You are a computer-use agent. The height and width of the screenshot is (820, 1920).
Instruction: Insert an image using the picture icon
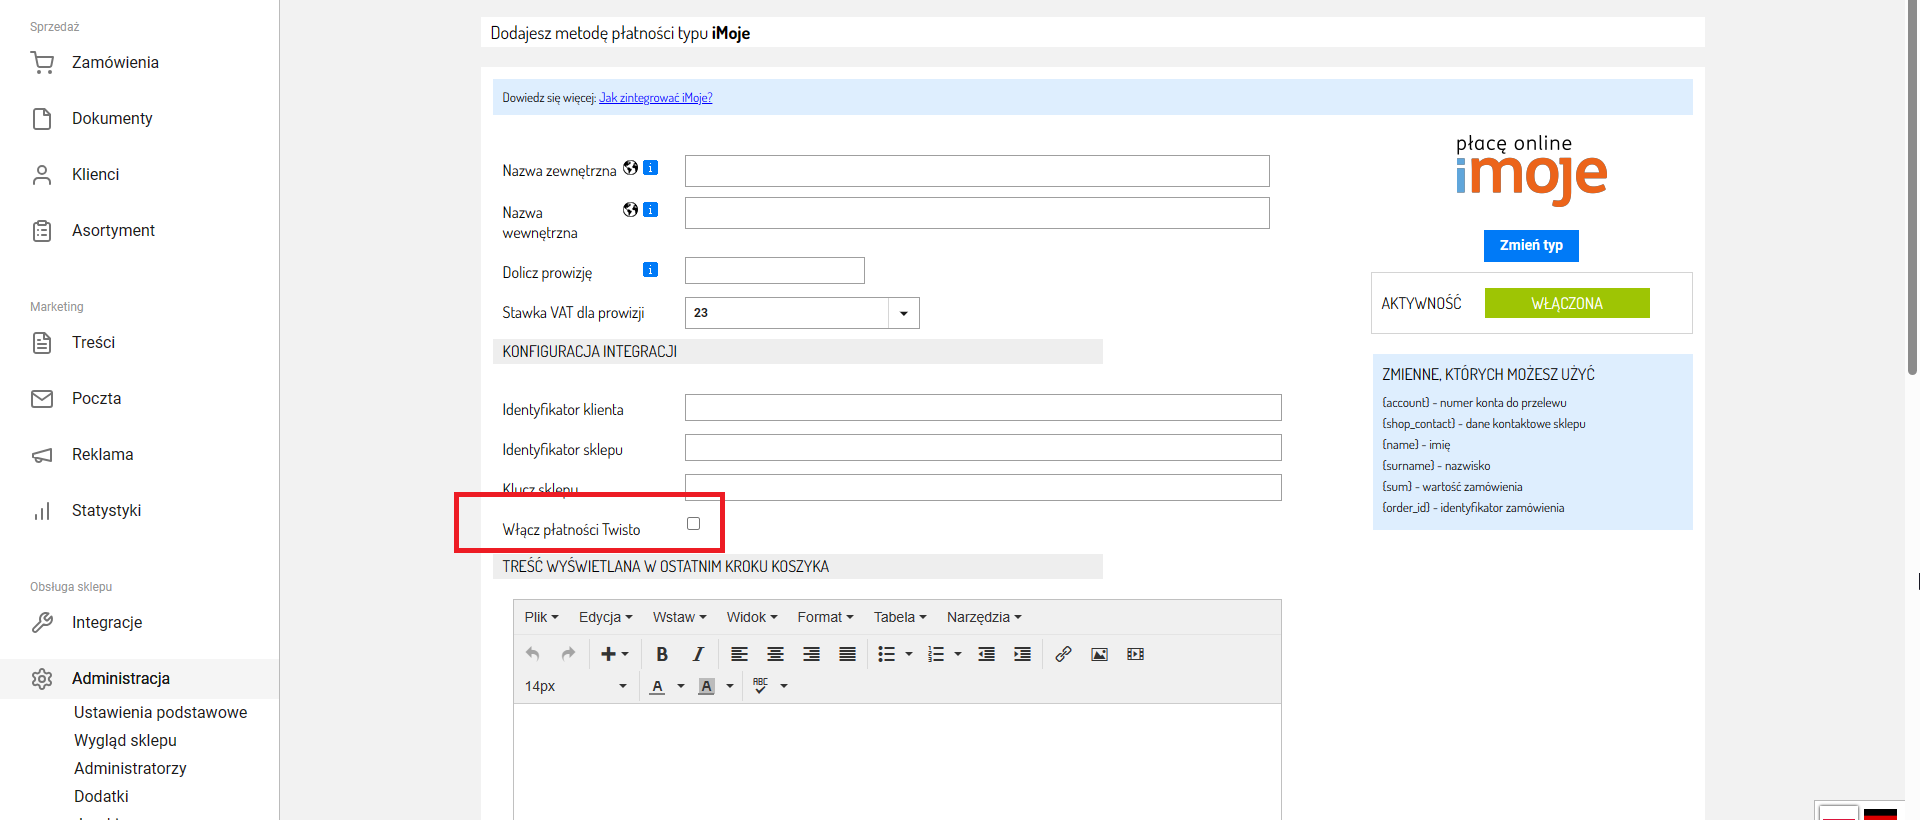pyautogui.click(x=1099, y=654)
